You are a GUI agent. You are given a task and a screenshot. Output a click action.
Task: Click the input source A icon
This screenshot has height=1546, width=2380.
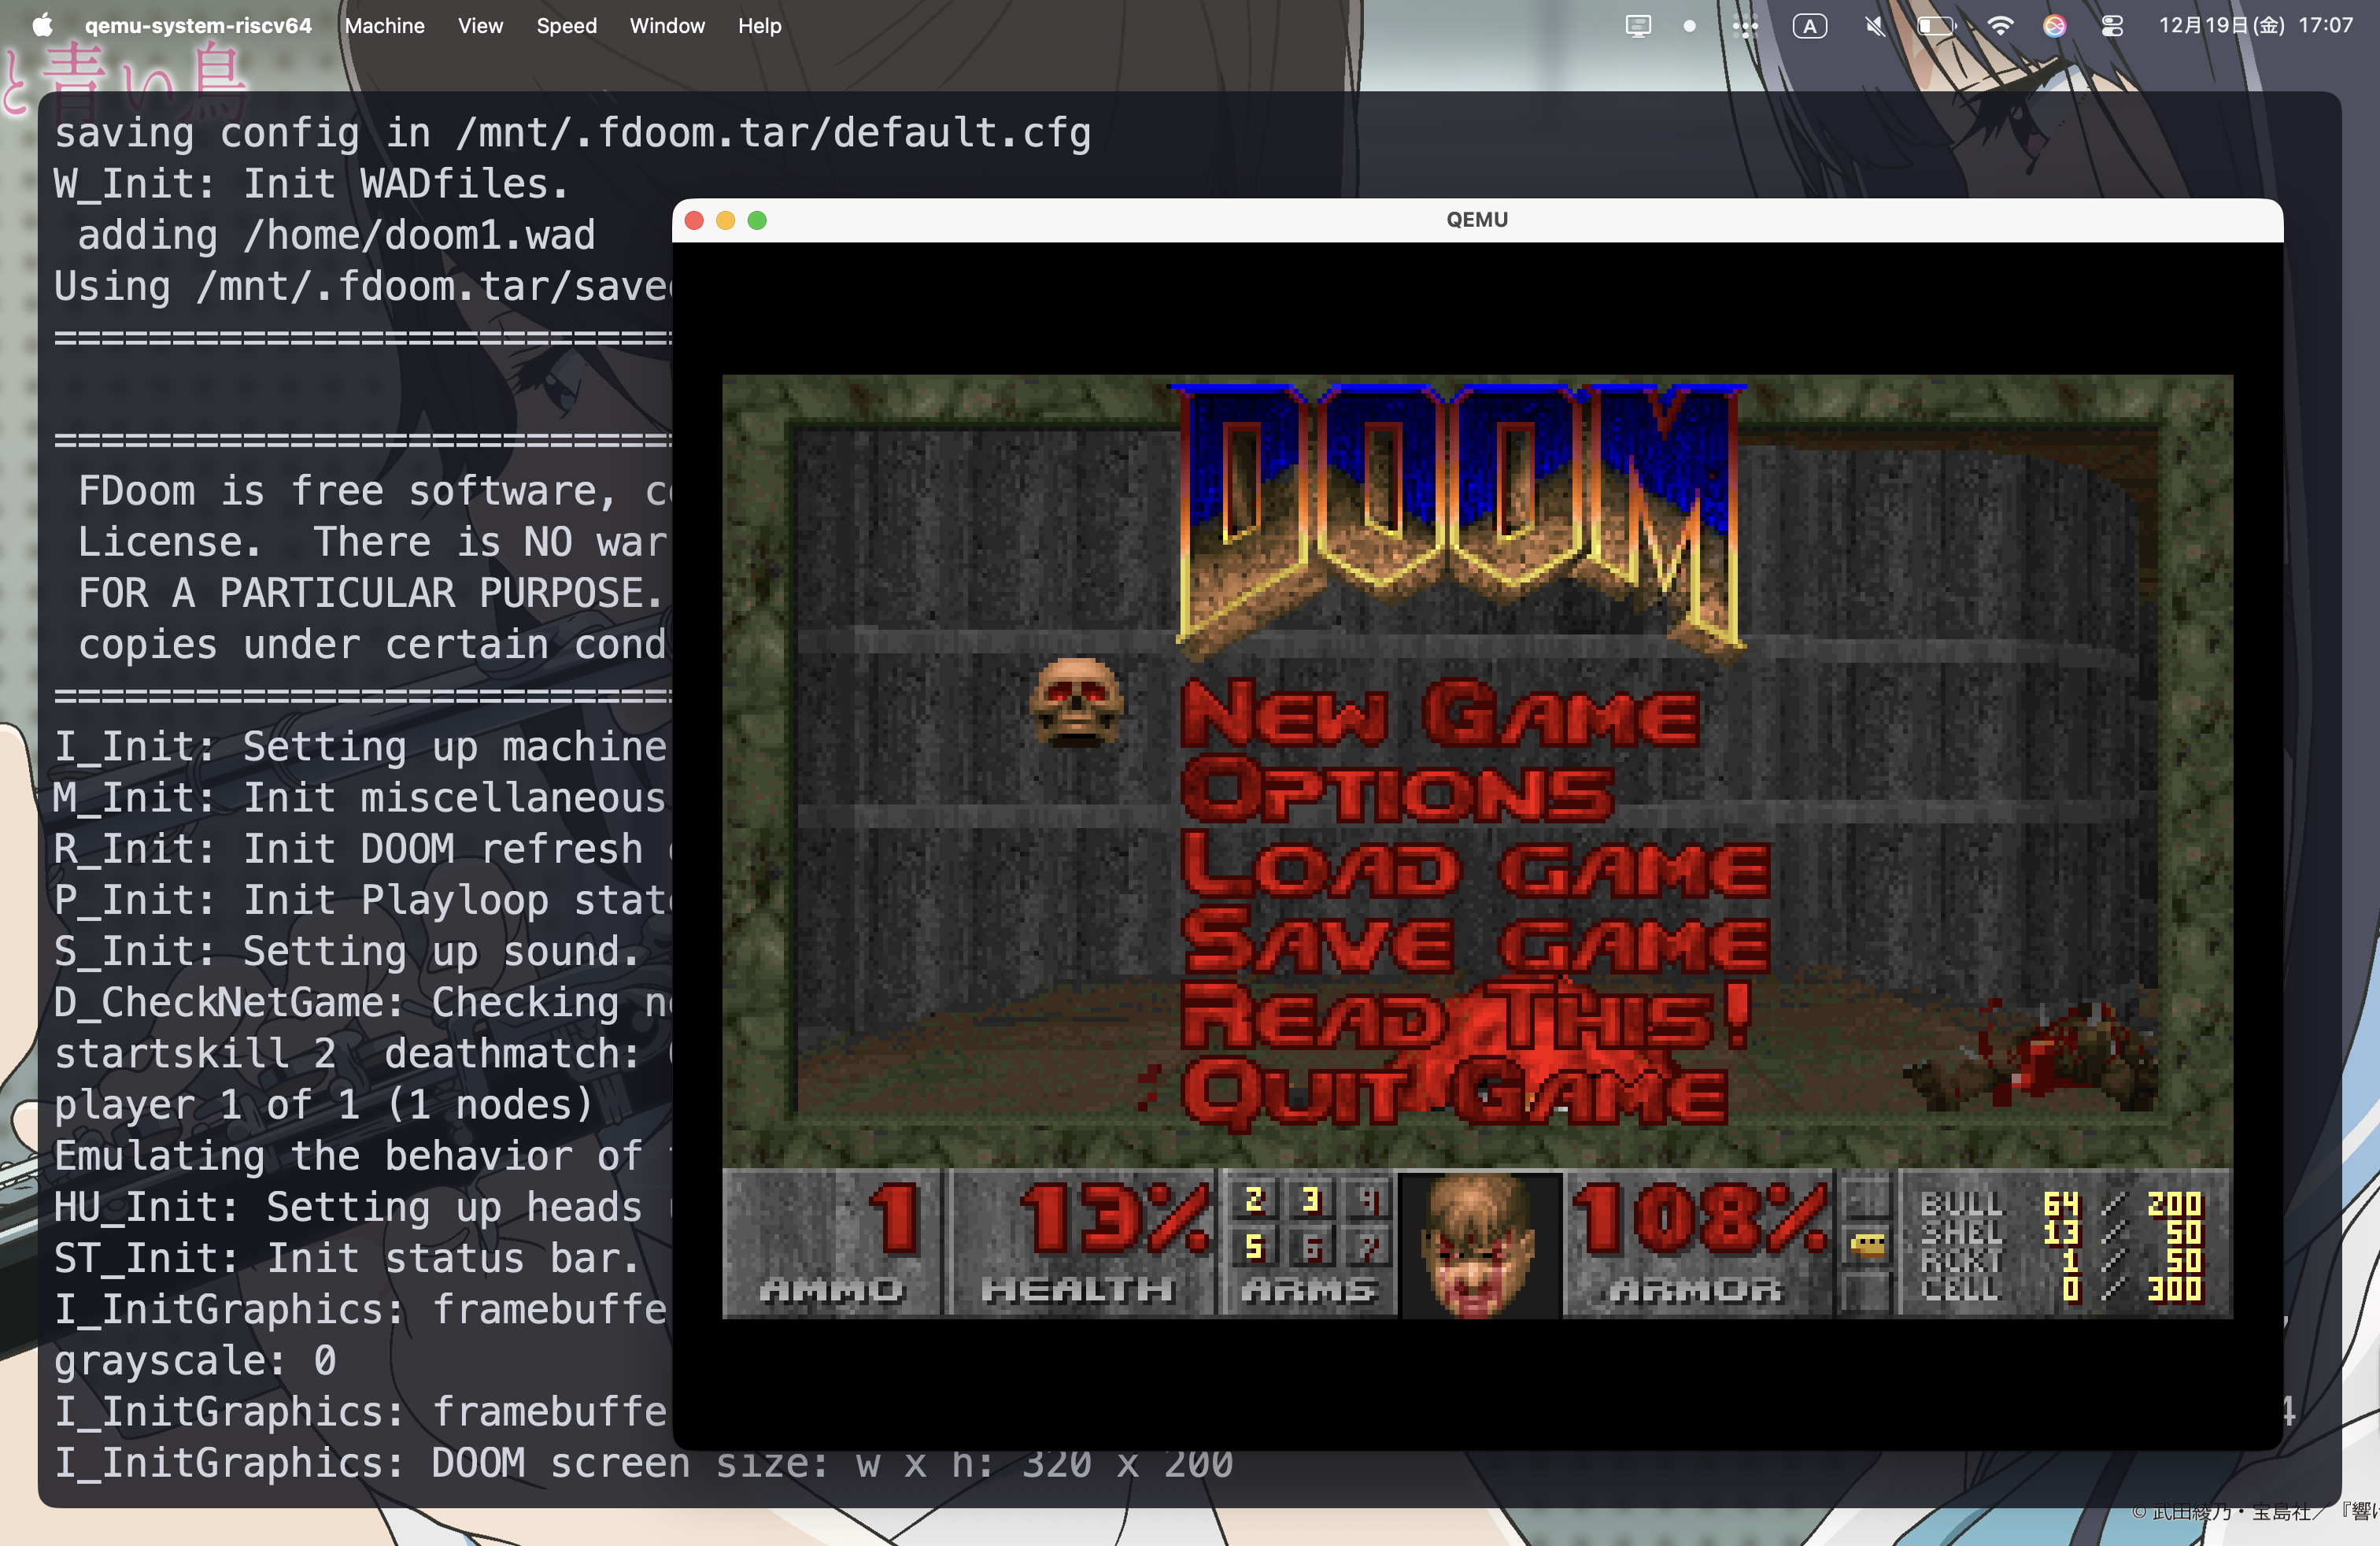[x=1809, y=26]
